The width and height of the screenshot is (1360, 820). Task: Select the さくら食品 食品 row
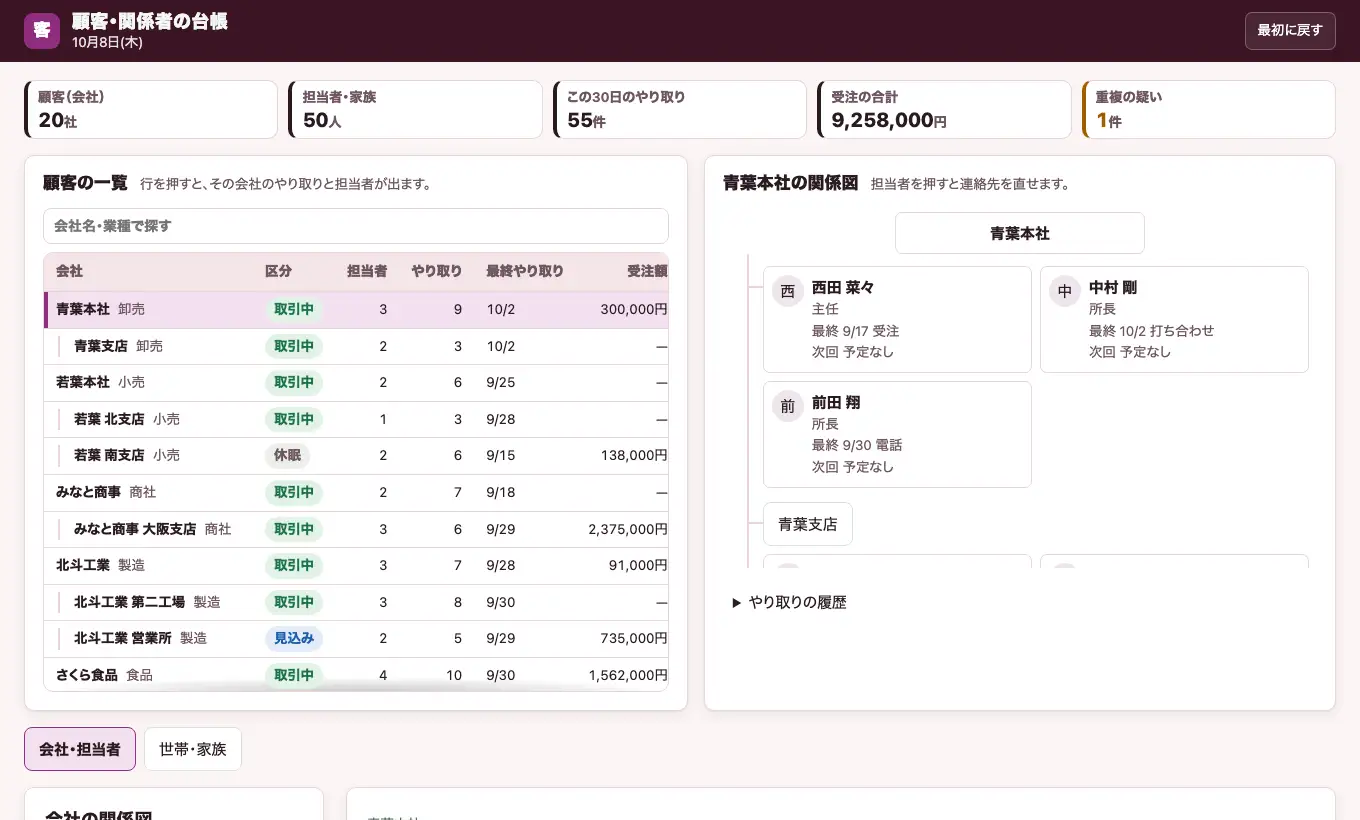click(x=356, y=675)
